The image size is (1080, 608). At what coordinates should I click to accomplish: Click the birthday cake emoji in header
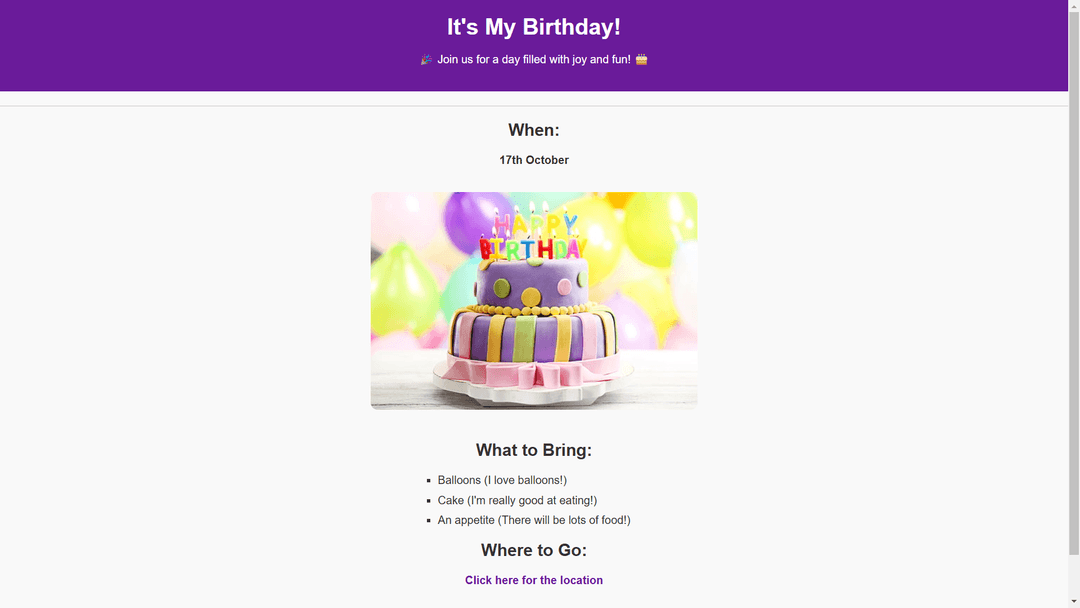click(x=641, y=60)
